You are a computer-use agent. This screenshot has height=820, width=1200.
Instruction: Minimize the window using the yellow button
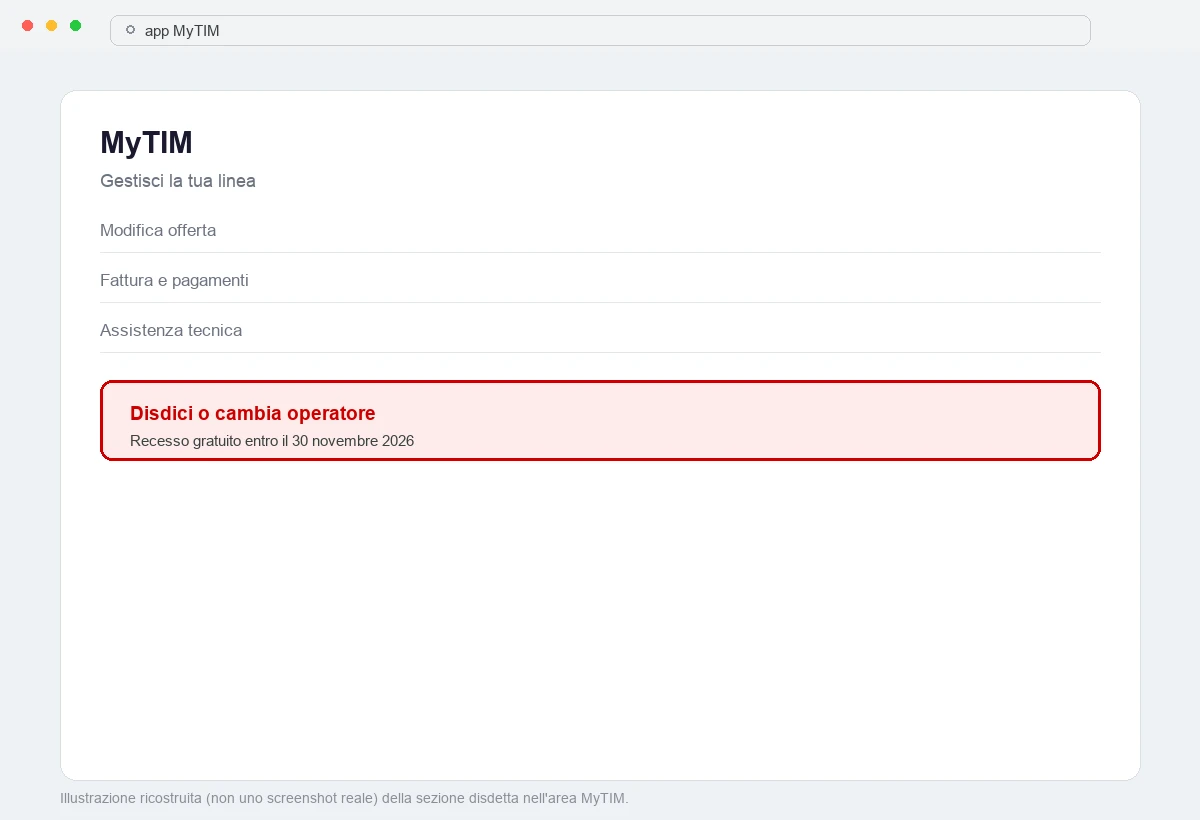(x=51, y=25)
